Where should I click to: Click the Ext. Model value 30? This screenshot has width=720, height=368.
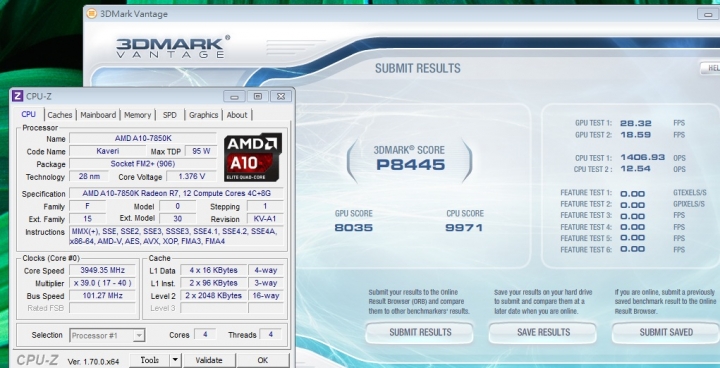point(177,219)
